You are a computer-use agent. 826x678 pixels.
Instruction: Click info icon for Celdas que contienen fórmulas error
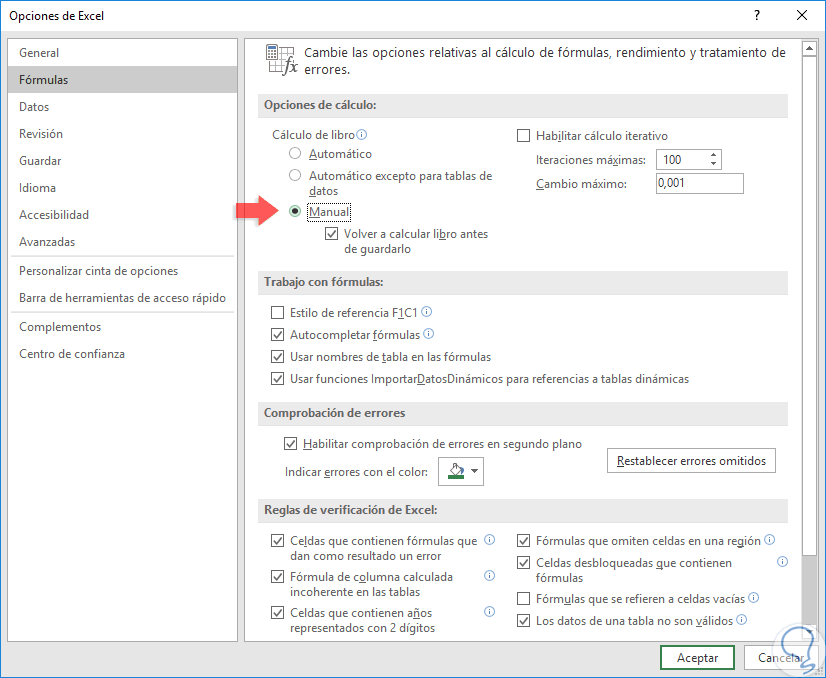pyautogui.click(x=489, y=539)
